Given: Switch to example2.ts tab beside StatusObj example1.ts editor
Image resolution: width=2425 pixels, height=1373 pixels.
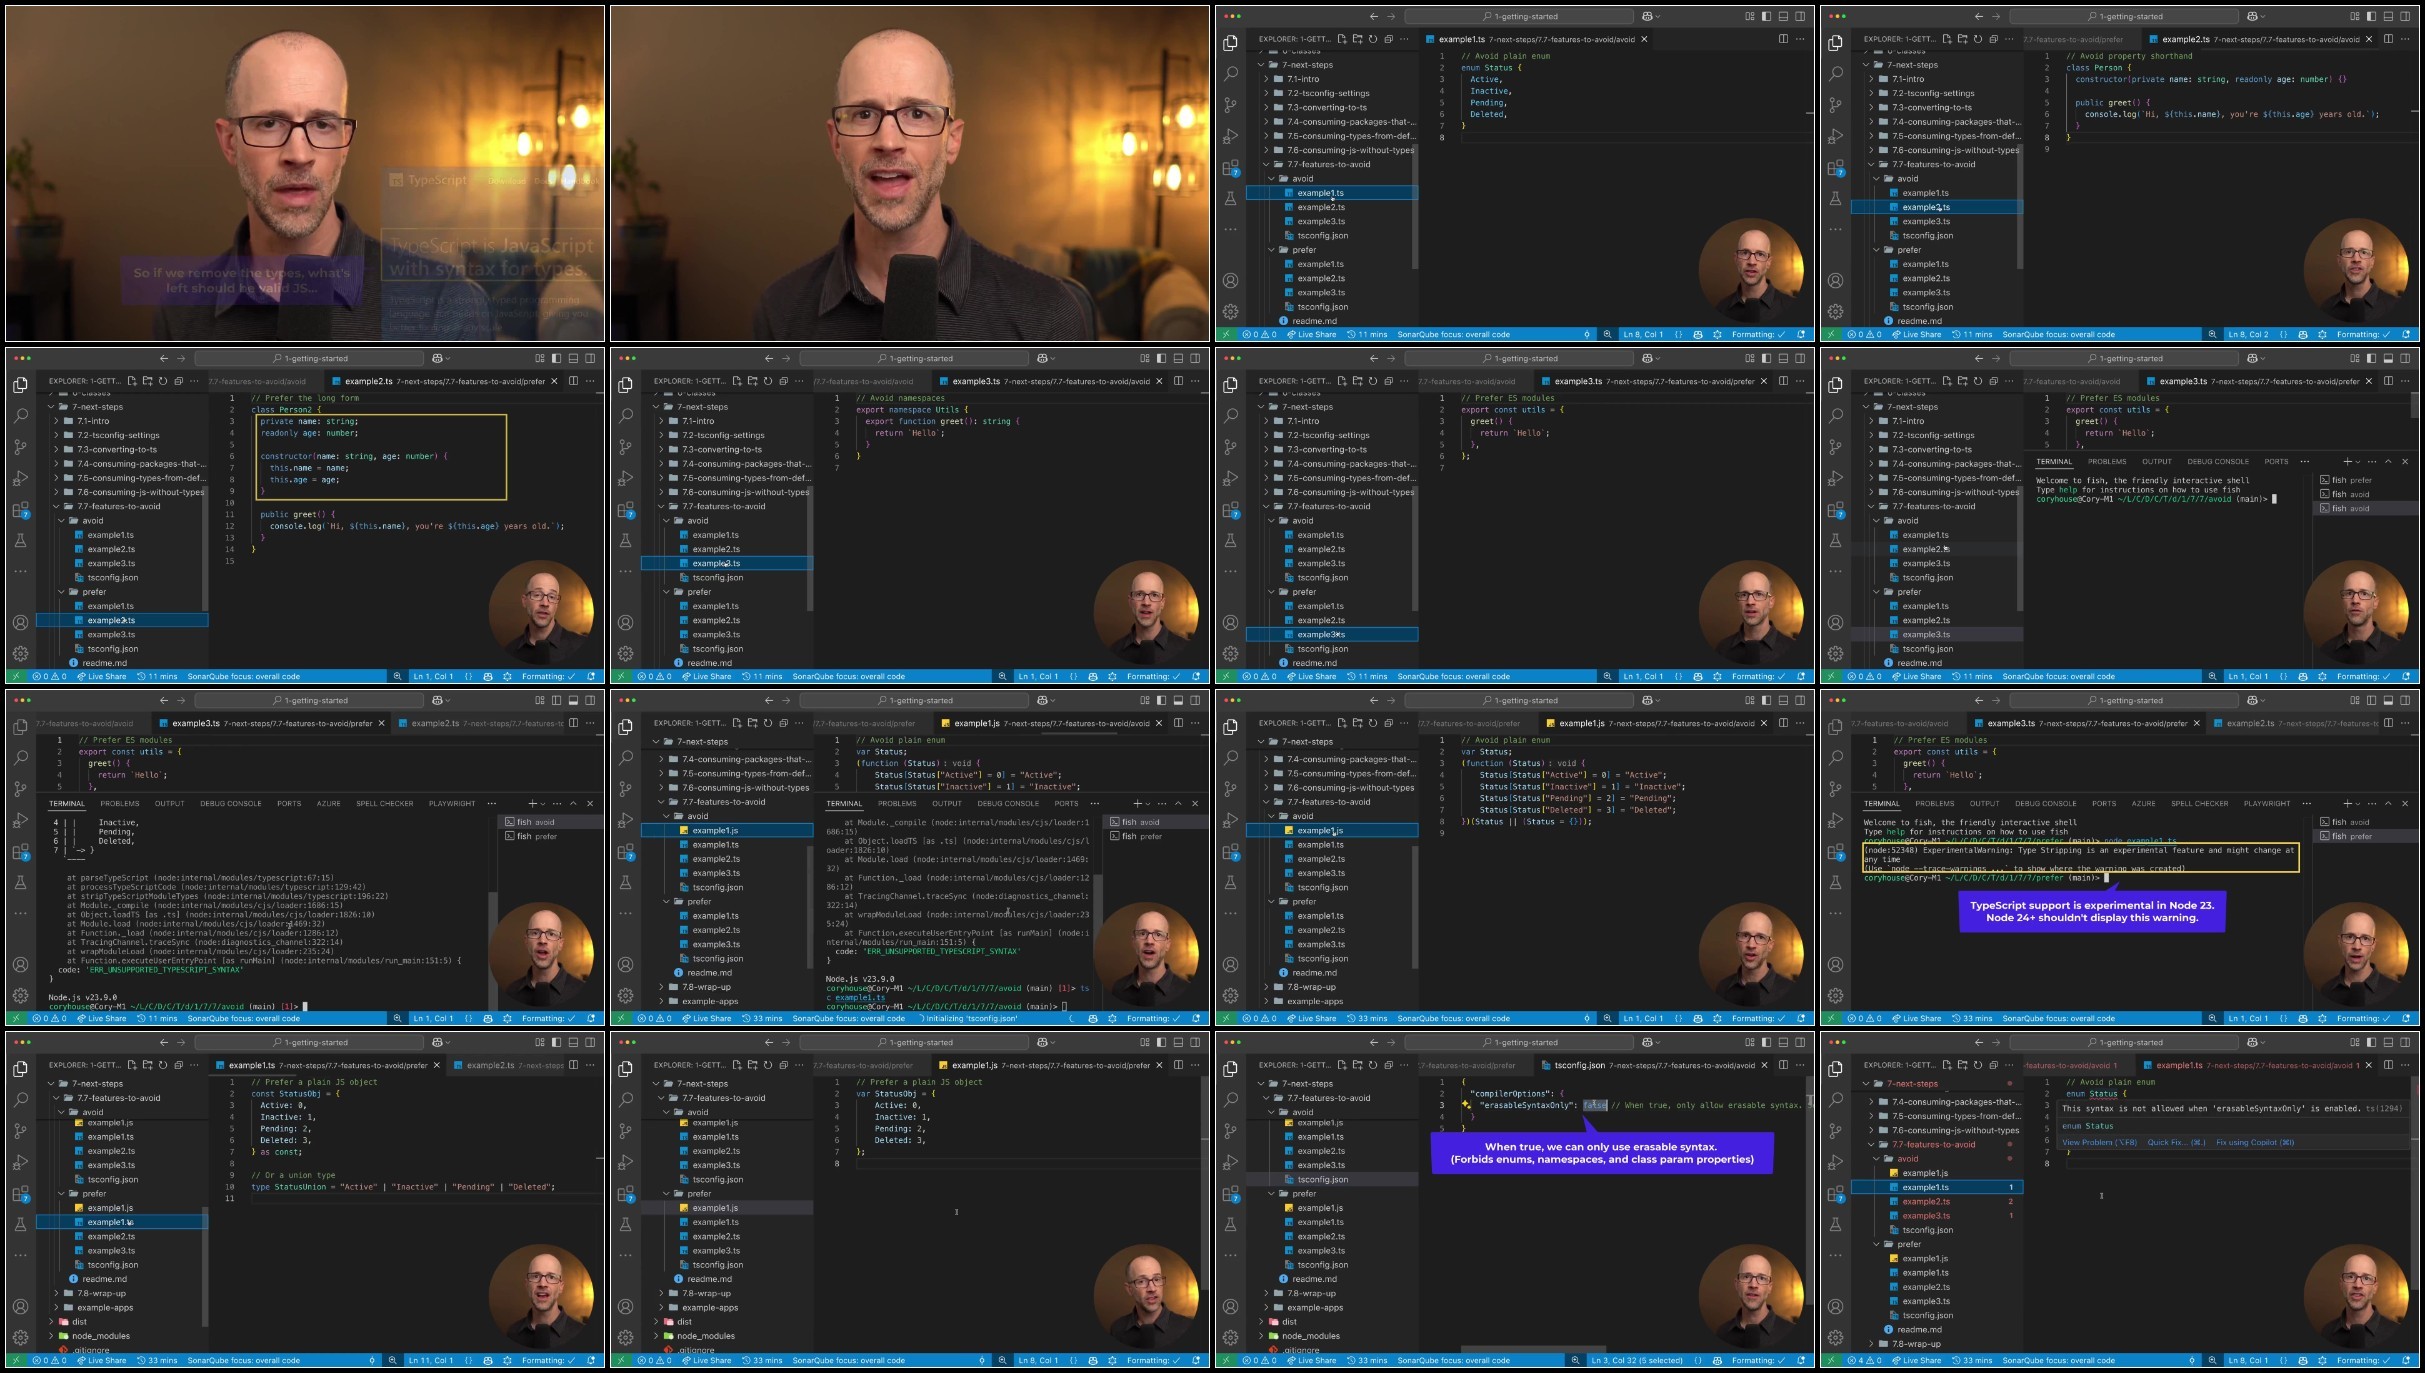Looking at the screenshot, I should pyautogui.click(x=506, y=1065).
